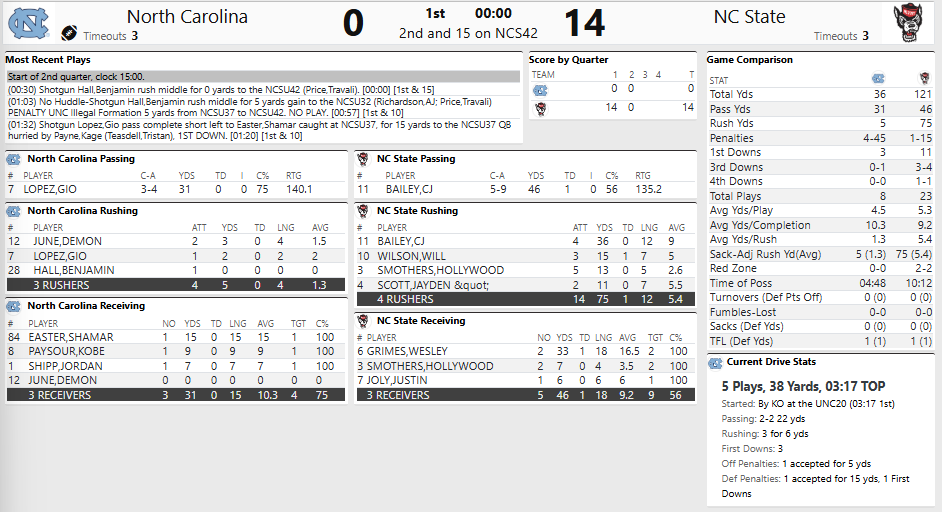Click the team logo in North Carolina Receiving header
Viewport: 942px width, 512px height.
pyautogui.click(x=14, y=306)
